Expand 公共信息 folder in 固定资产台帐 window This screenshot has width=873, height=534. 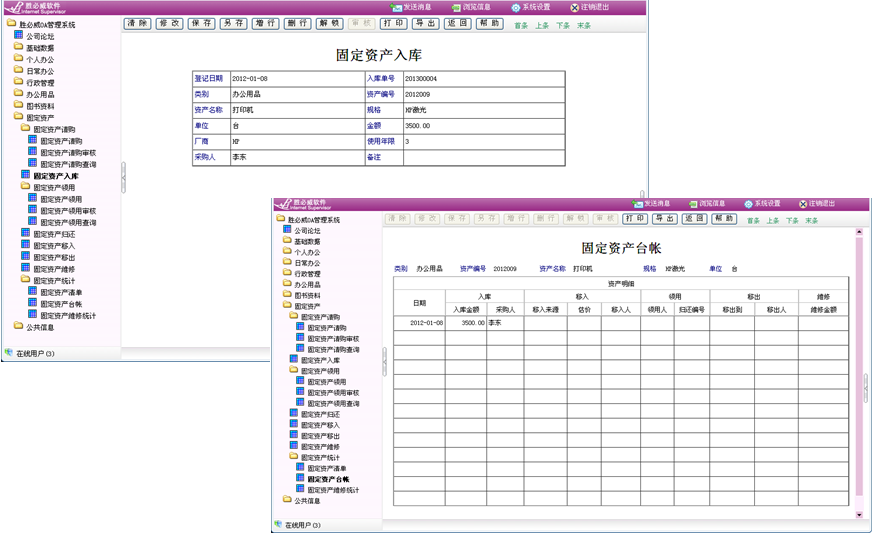287,499
